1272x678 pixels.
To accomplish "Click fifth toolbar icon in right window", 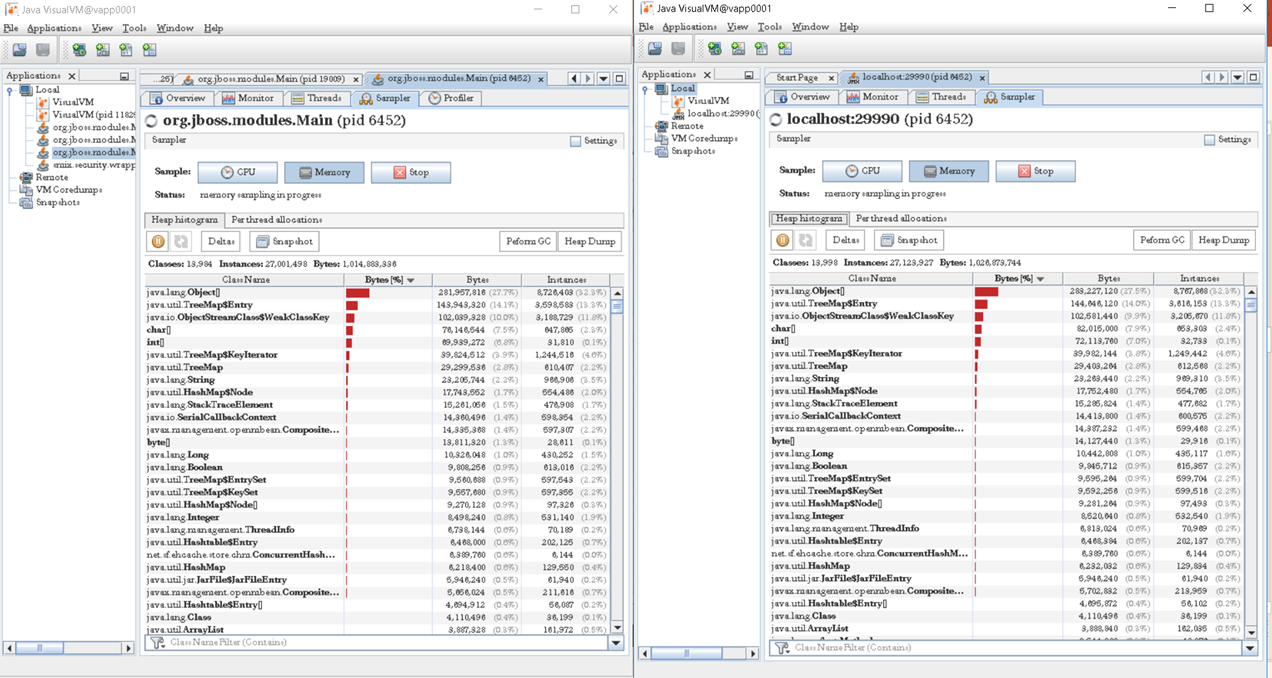I will 762,48.
